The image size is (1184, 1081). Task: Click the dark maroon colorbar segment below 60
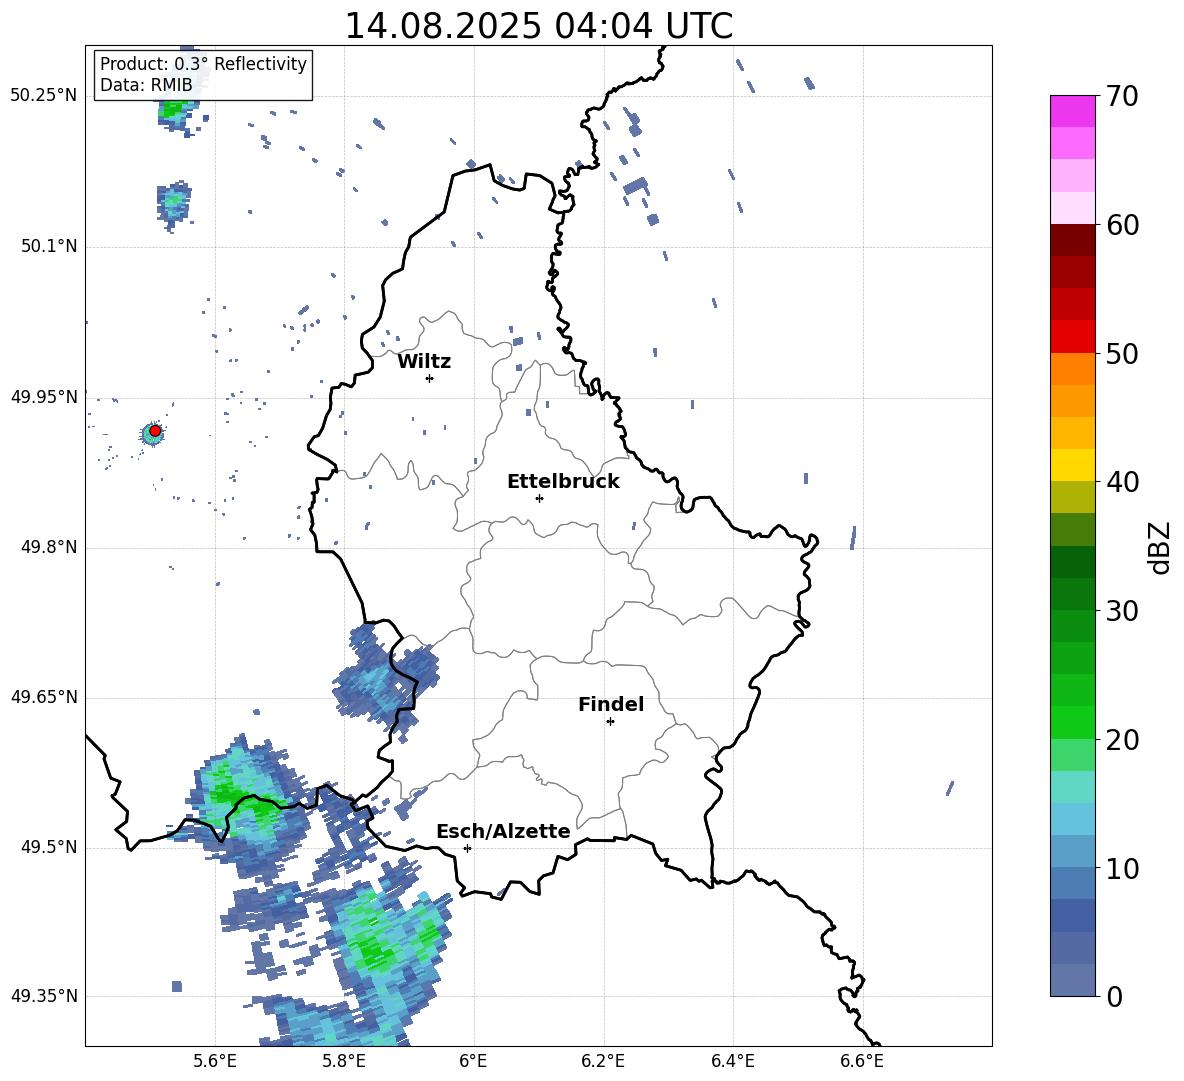coord(1072,240)
